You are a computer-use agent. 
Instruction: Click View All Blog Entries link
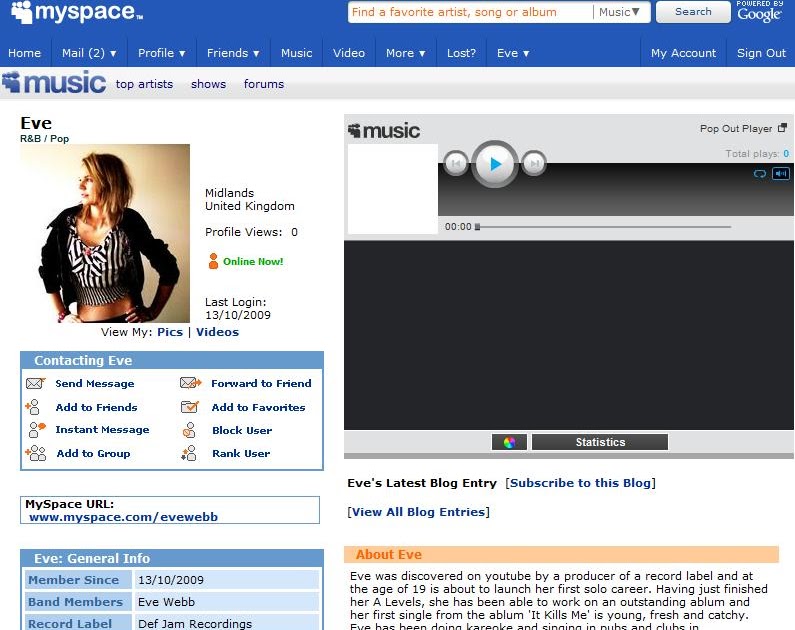418,512
